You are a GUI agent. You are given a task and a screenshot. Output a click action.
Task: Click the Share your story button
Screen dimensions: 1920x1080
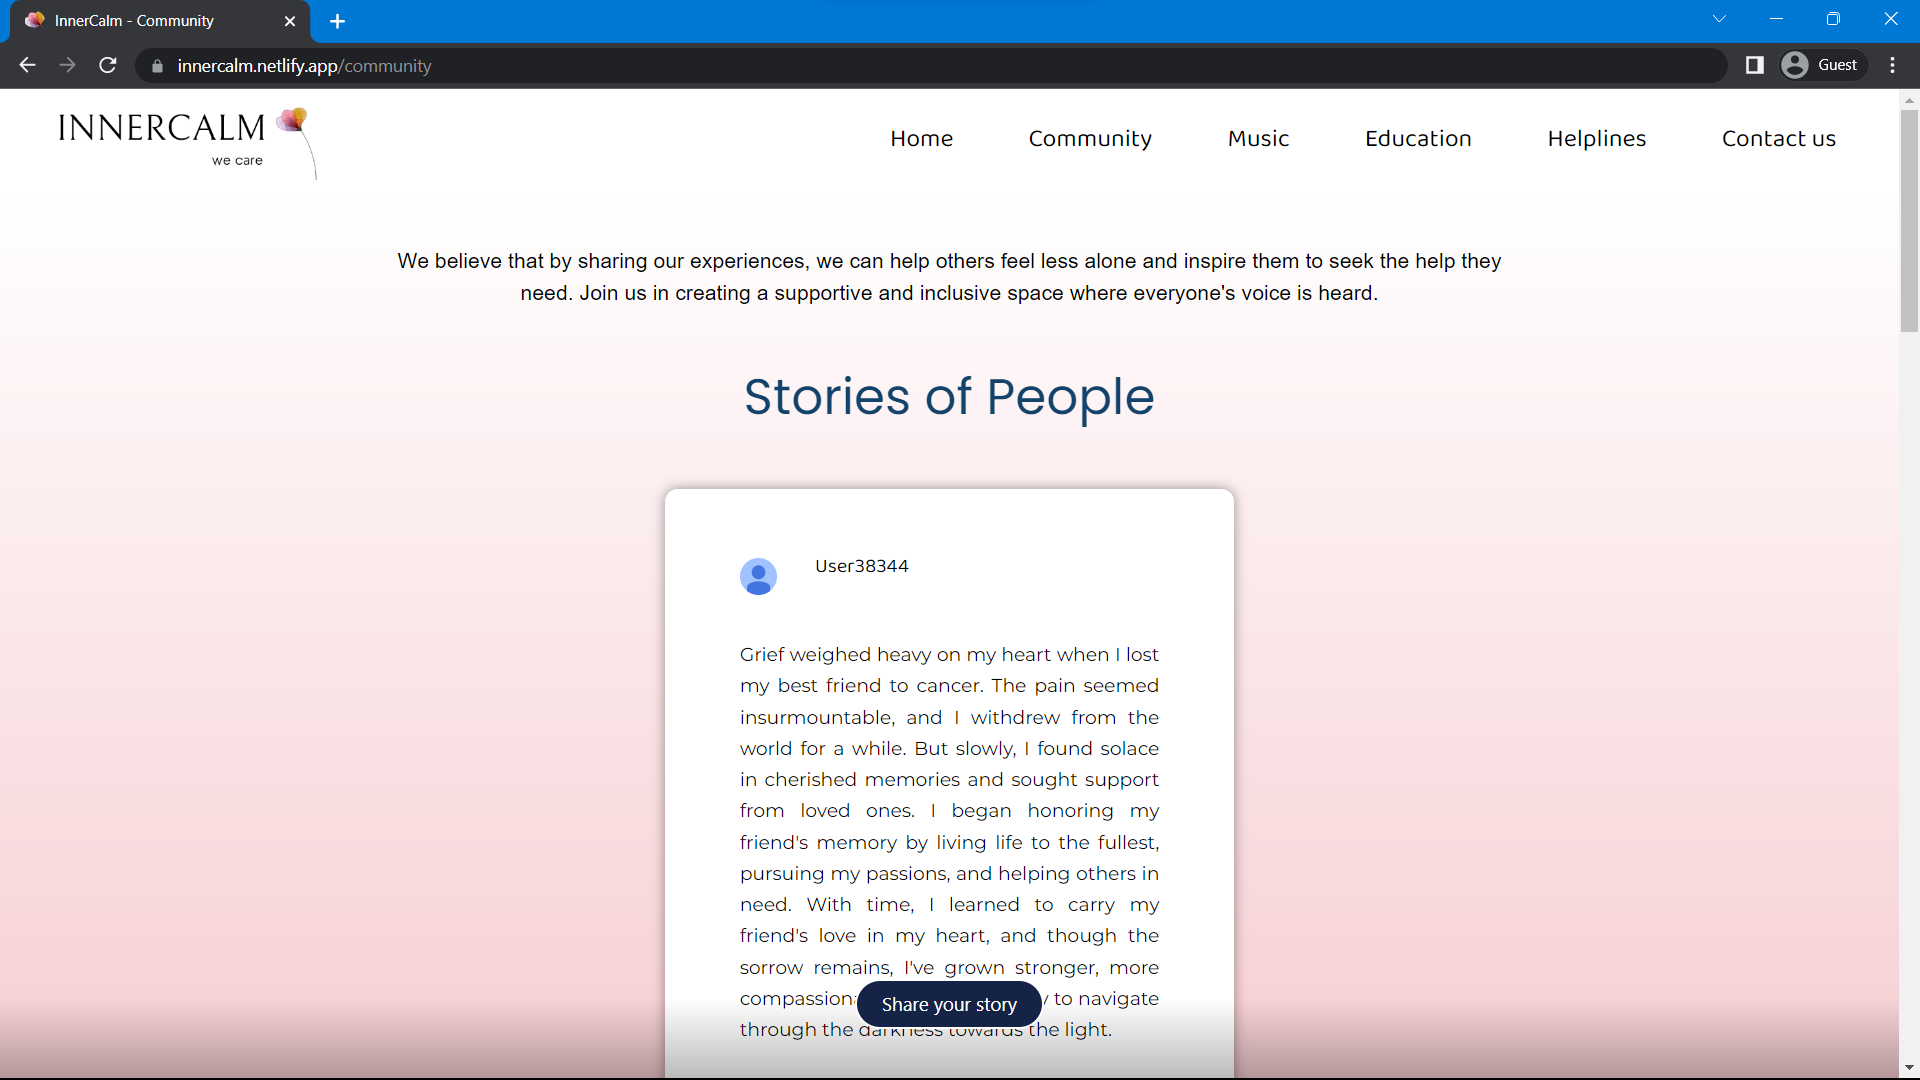coord(949,1004)
